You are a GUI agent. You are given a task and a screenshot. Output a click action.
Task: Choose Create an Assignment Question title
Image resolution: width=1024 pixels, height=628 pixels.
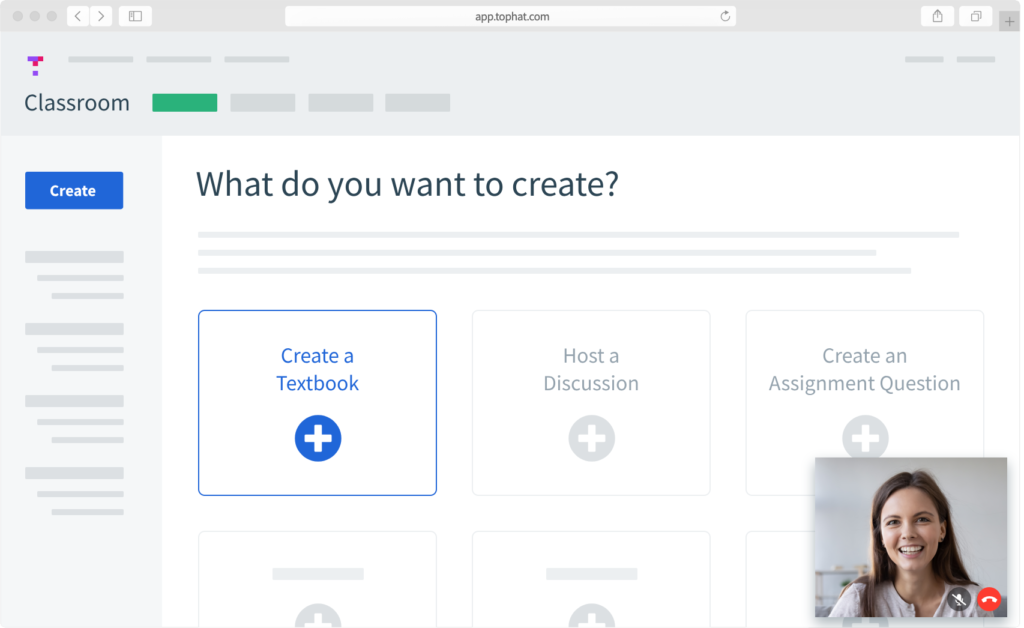click(x=864, y=369)
